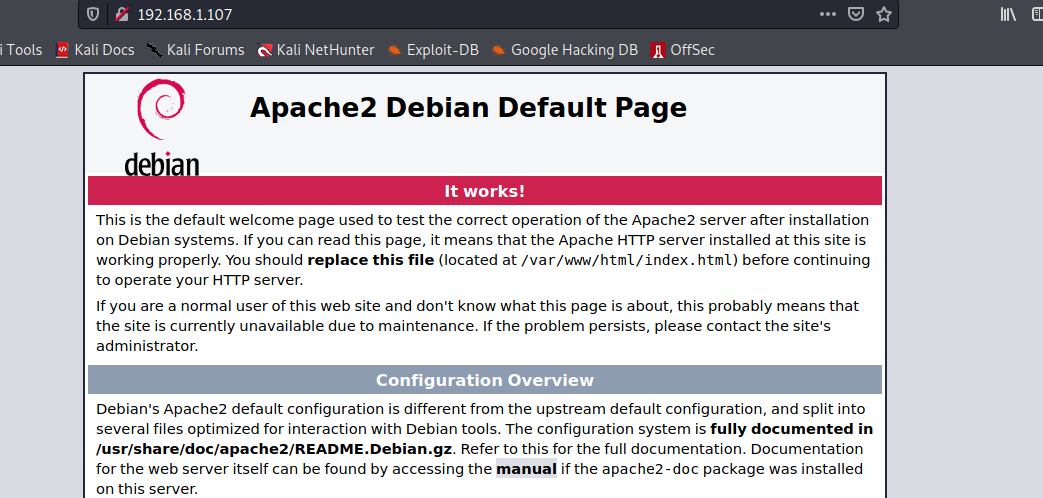Click the Configuration Overview header
The width and height of the screenshot is (1043, 498).
[x=485, y=380]
